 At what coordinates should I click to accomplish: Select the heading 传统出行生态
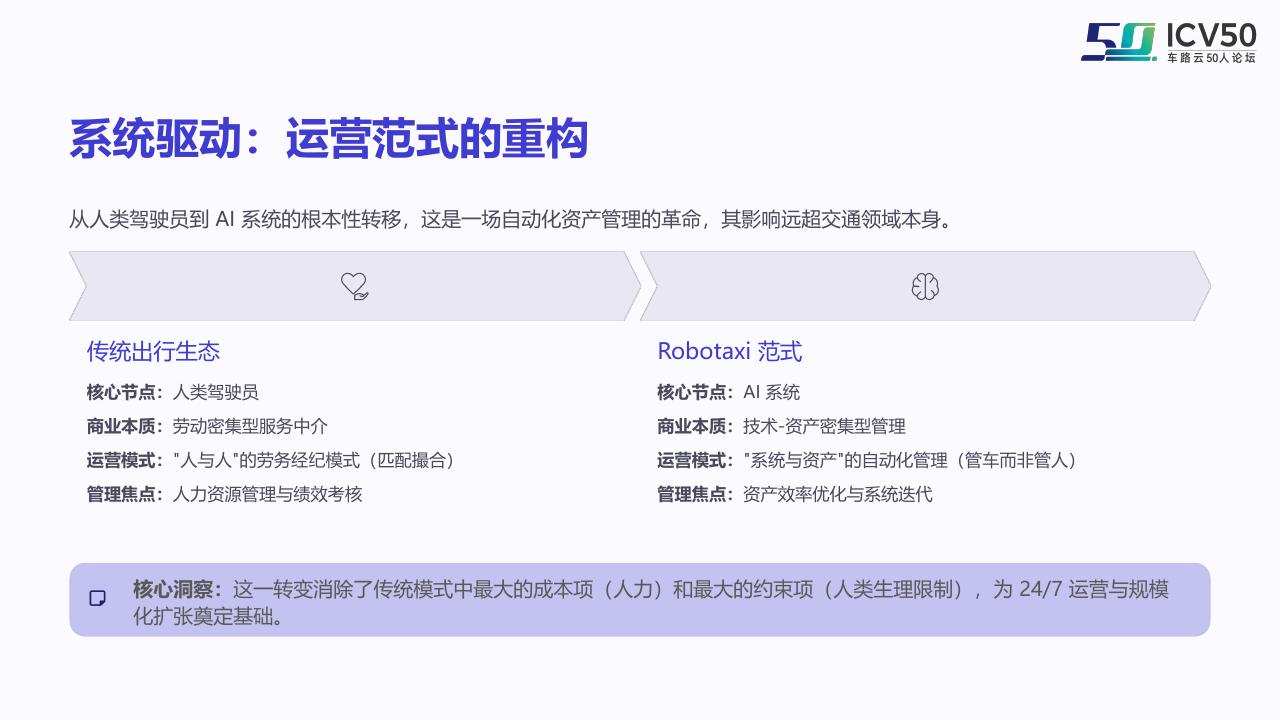coord(153,351)
